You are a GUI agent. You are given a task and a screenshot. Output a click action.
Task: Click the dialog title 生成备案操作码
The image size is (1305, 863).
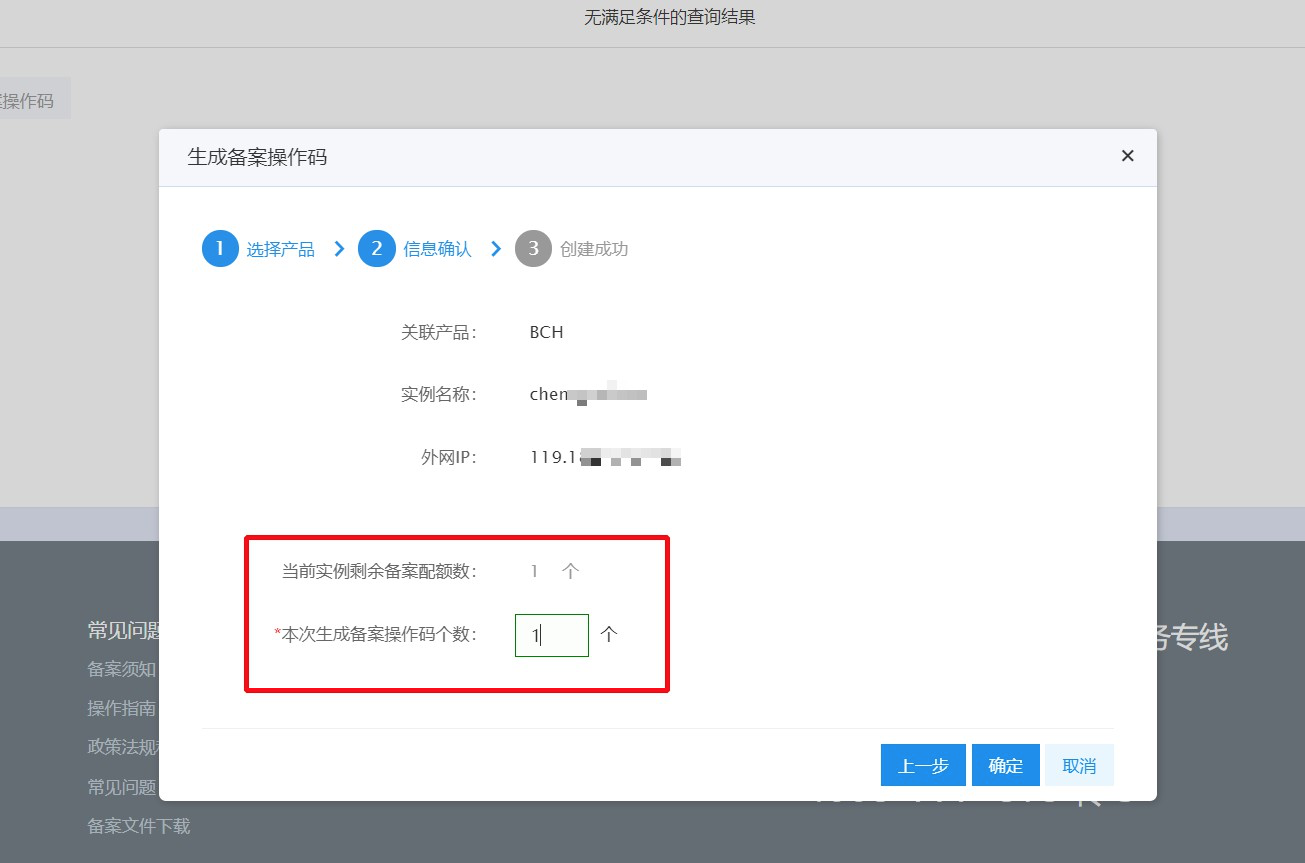coord(257,157)
